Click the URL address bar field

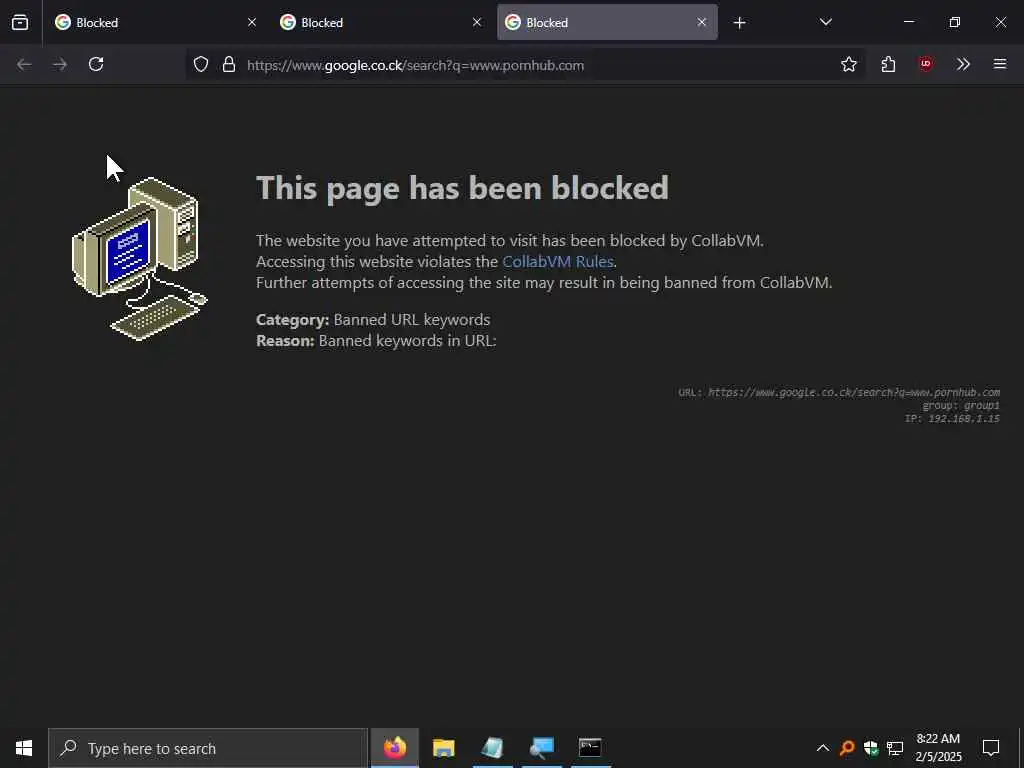click(x=526, y=65)
